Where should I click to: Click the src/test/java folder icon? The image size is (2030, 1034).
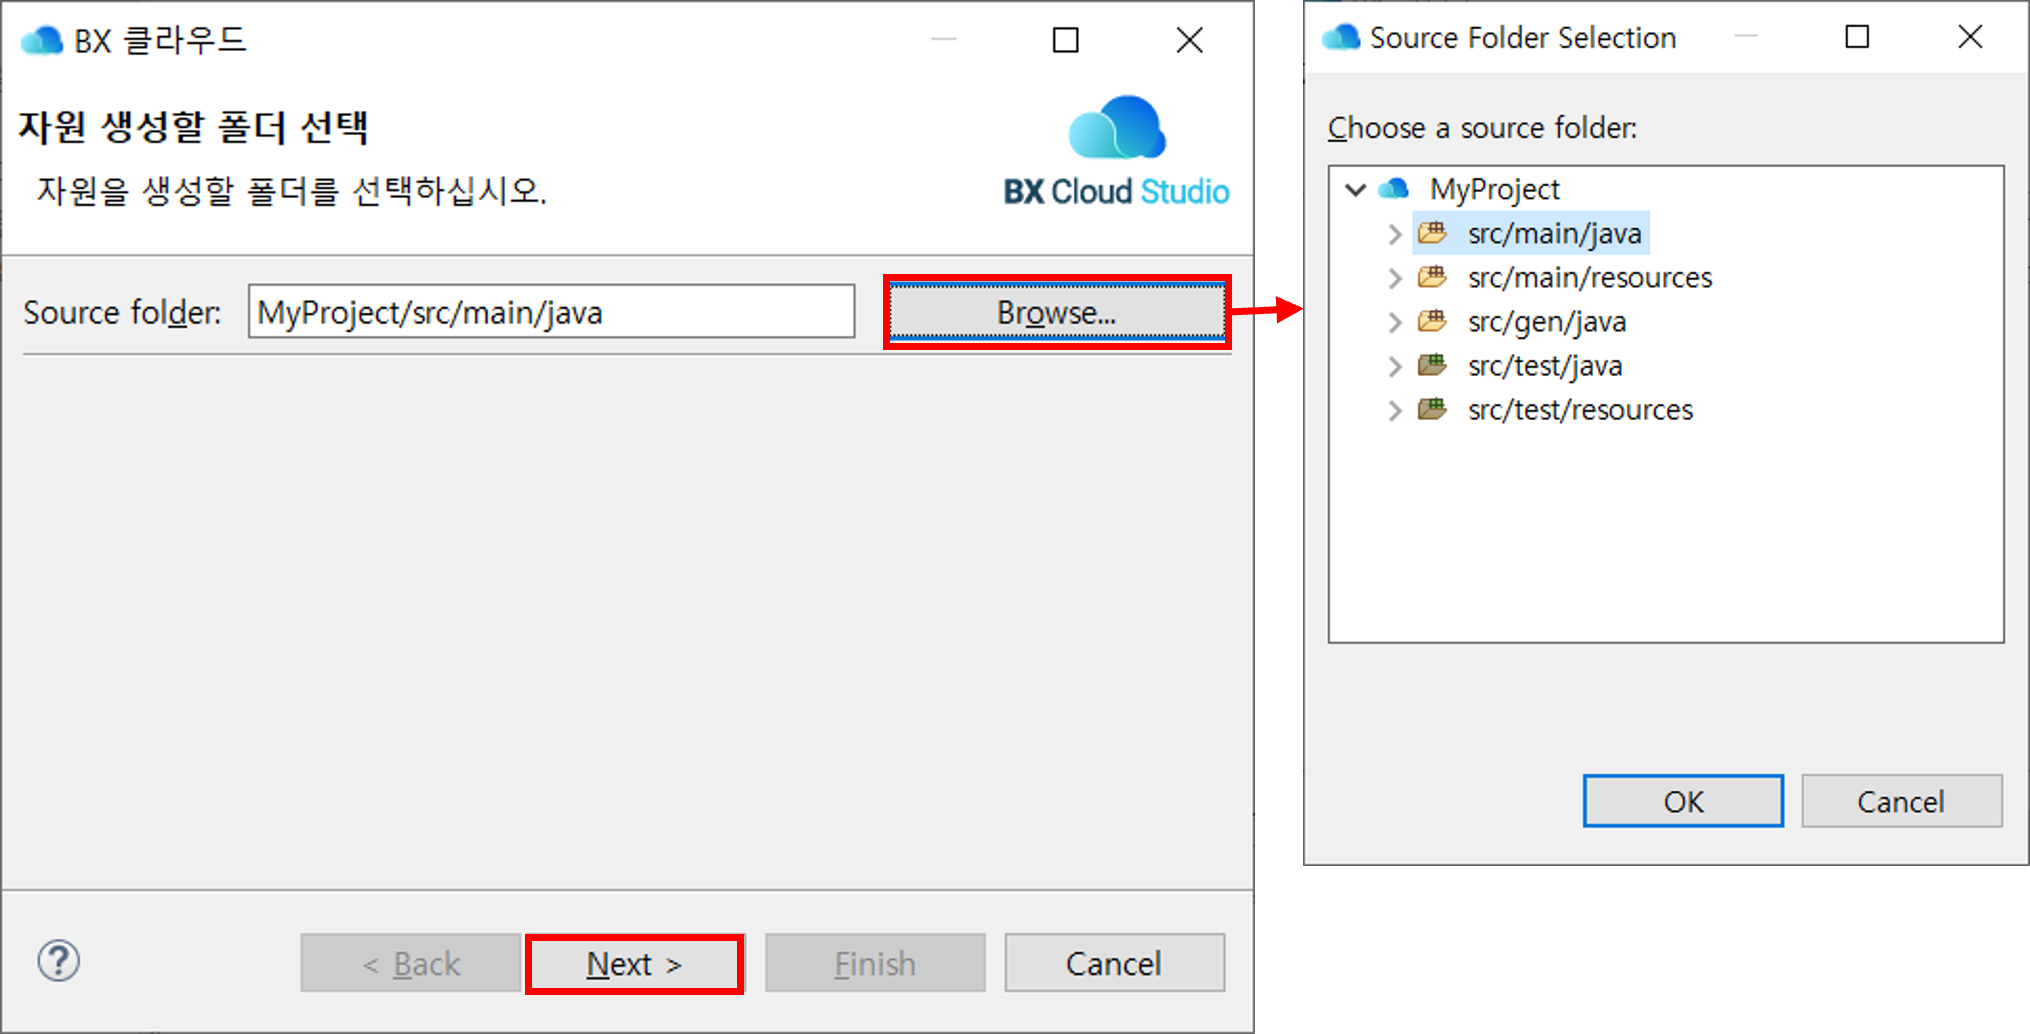click(x=1432, y=365)
